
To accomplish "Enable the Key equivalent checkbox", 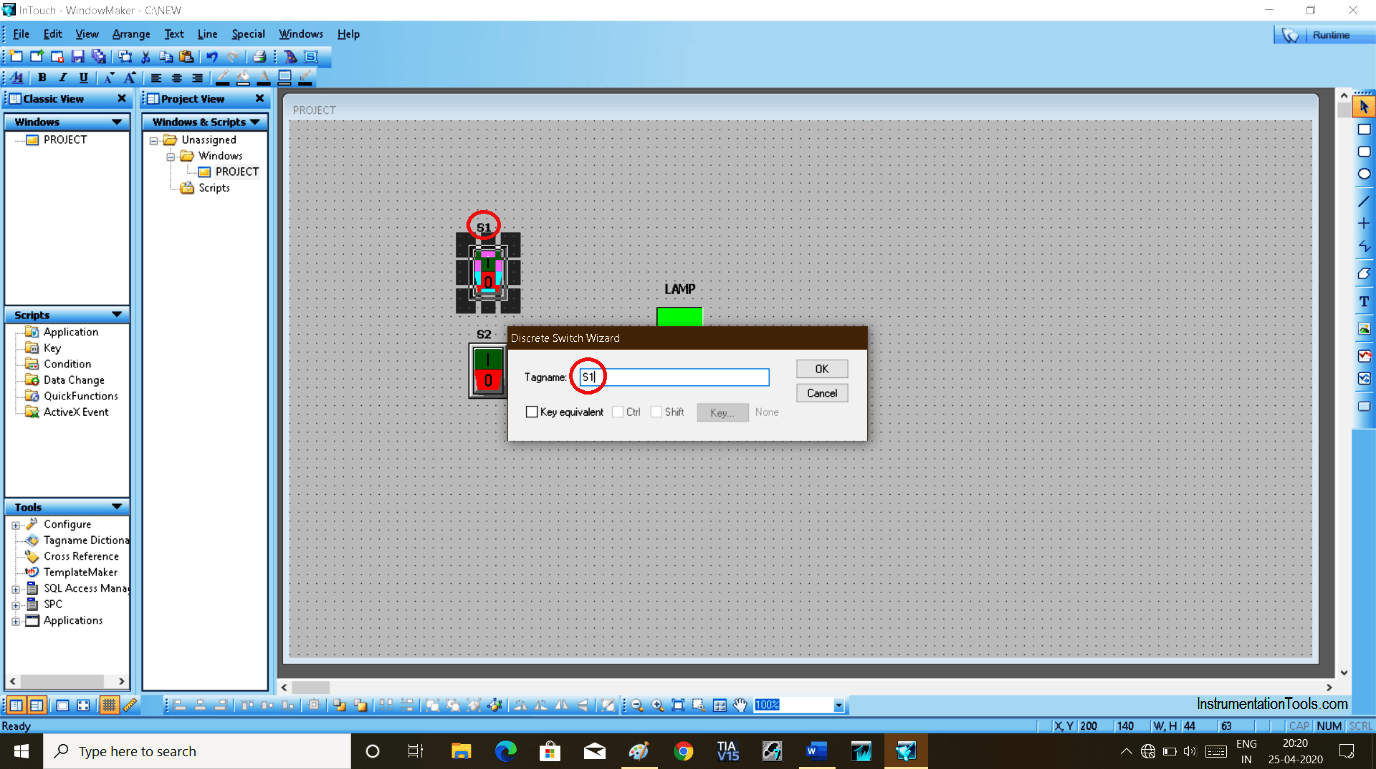I will 532,412.
